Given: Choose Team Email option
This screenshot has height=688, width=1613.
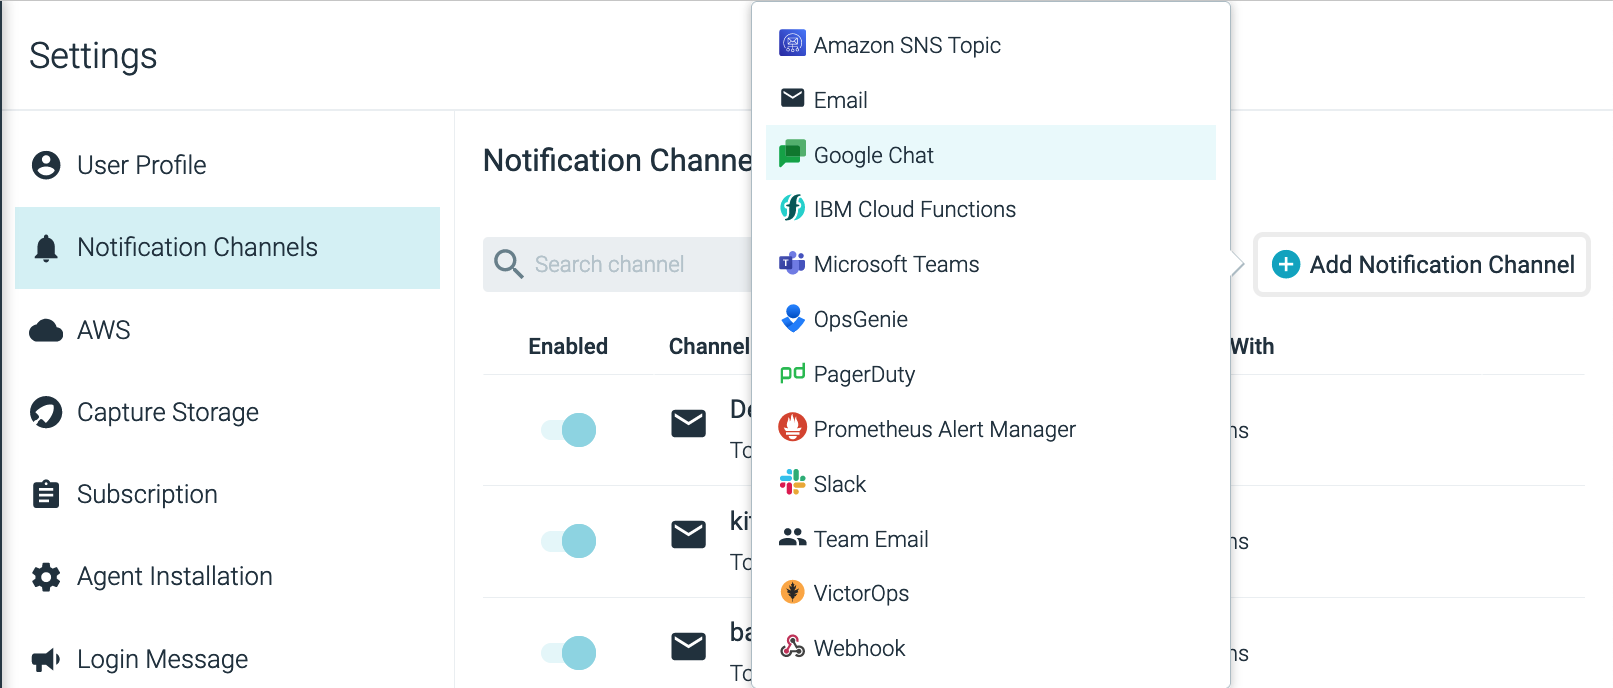Looking at the screenshot, I should point(991,538).
